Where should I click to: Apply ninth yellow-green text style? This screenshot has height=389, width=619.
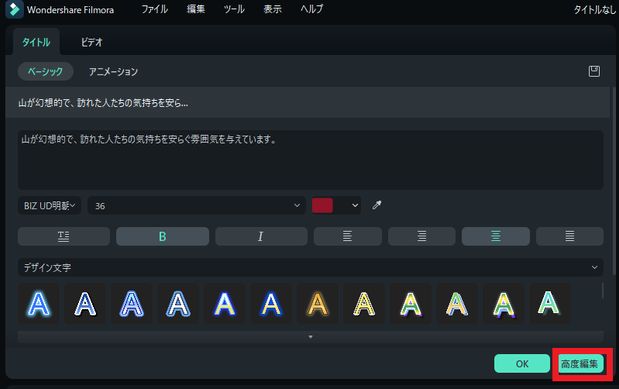(x=410, y=304)
